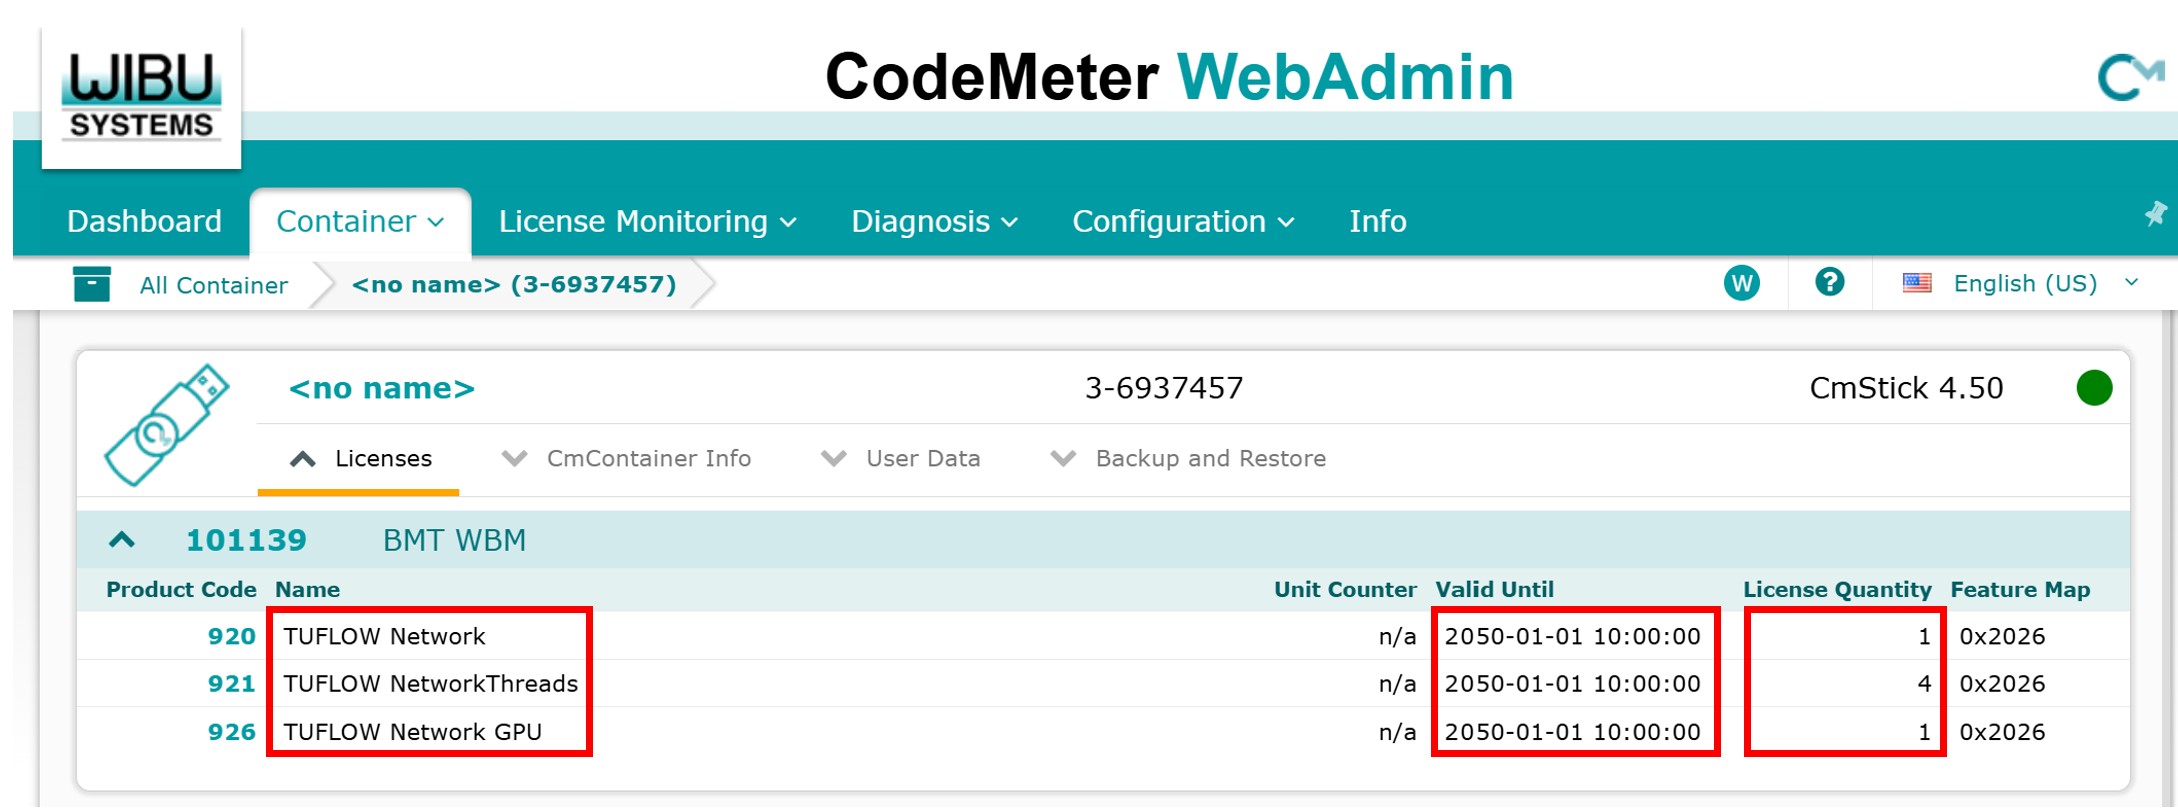Viewport: 2178px width, 808px height.
Task: Open product code 926 link
Action: [x=231, y=732]
